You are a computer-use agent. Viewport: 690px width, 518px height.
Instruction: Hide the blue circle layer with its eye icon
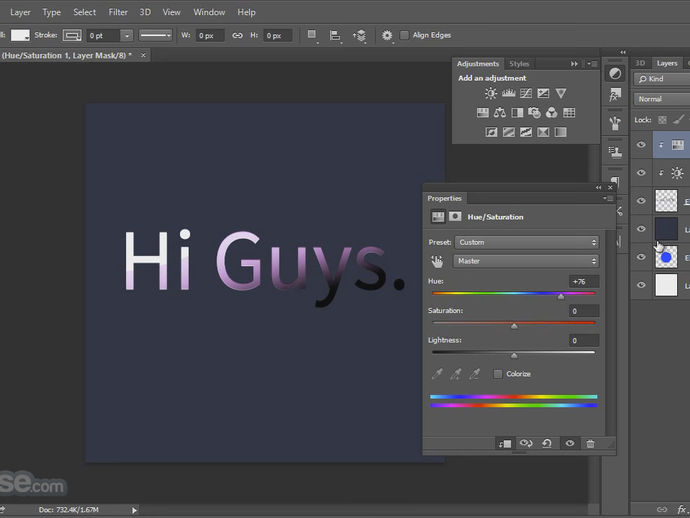641,257
